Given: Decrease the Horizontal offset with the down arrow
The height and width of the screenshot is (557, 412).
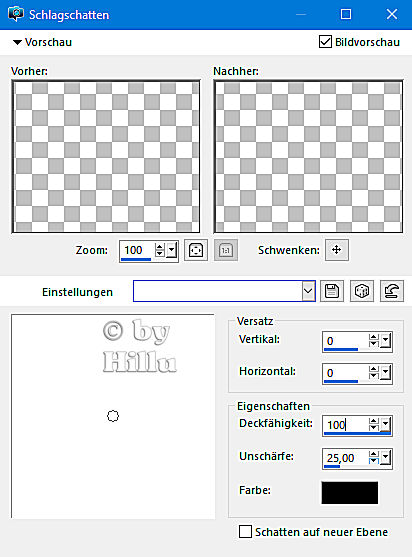Looking at the screenshot, I should 373,376.
